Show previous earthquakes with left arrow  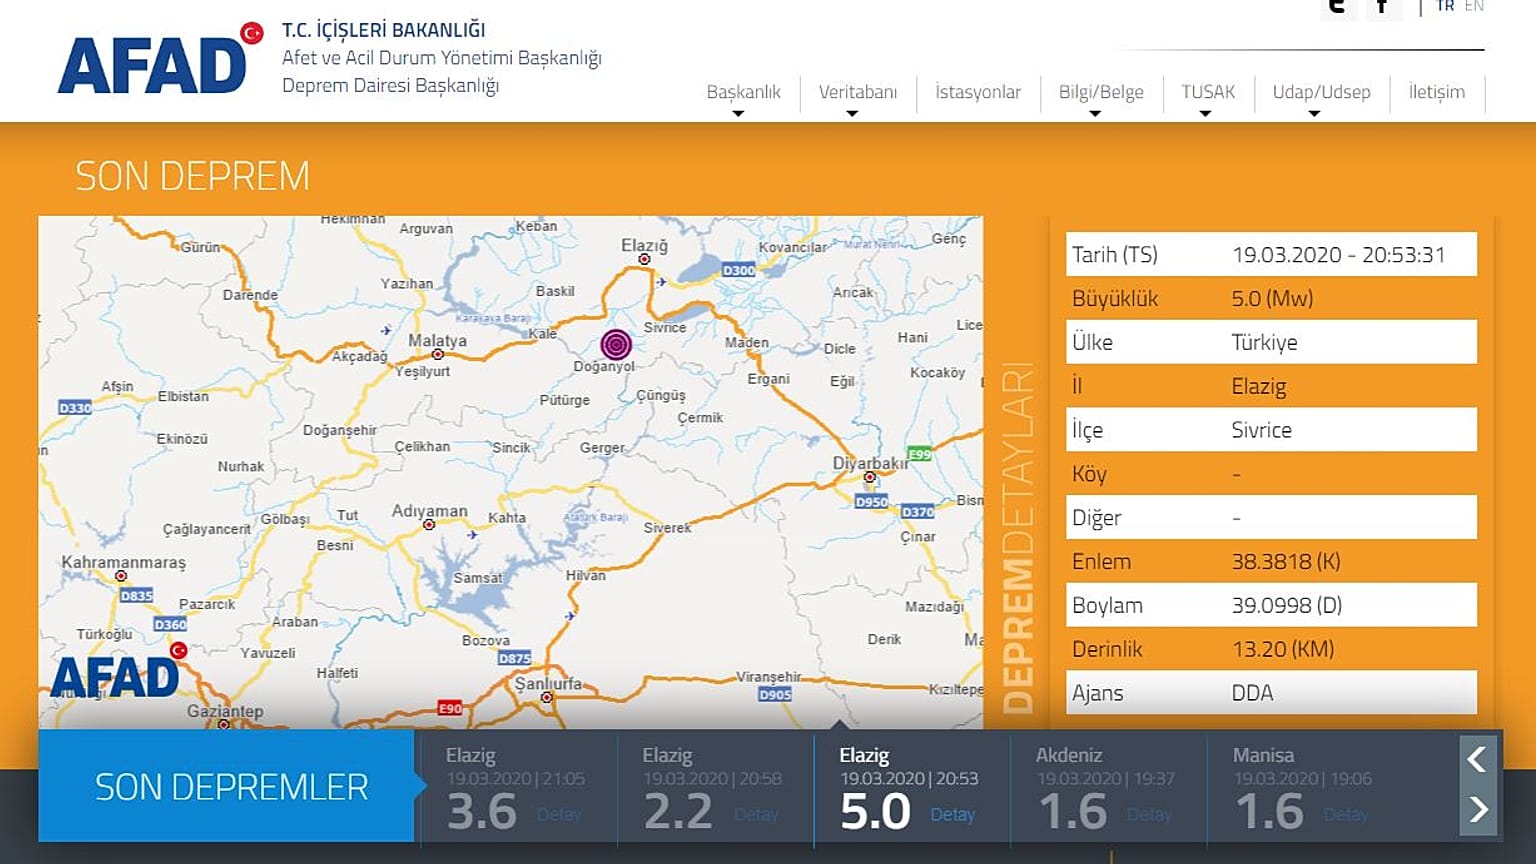click(x=1477, y=760)
